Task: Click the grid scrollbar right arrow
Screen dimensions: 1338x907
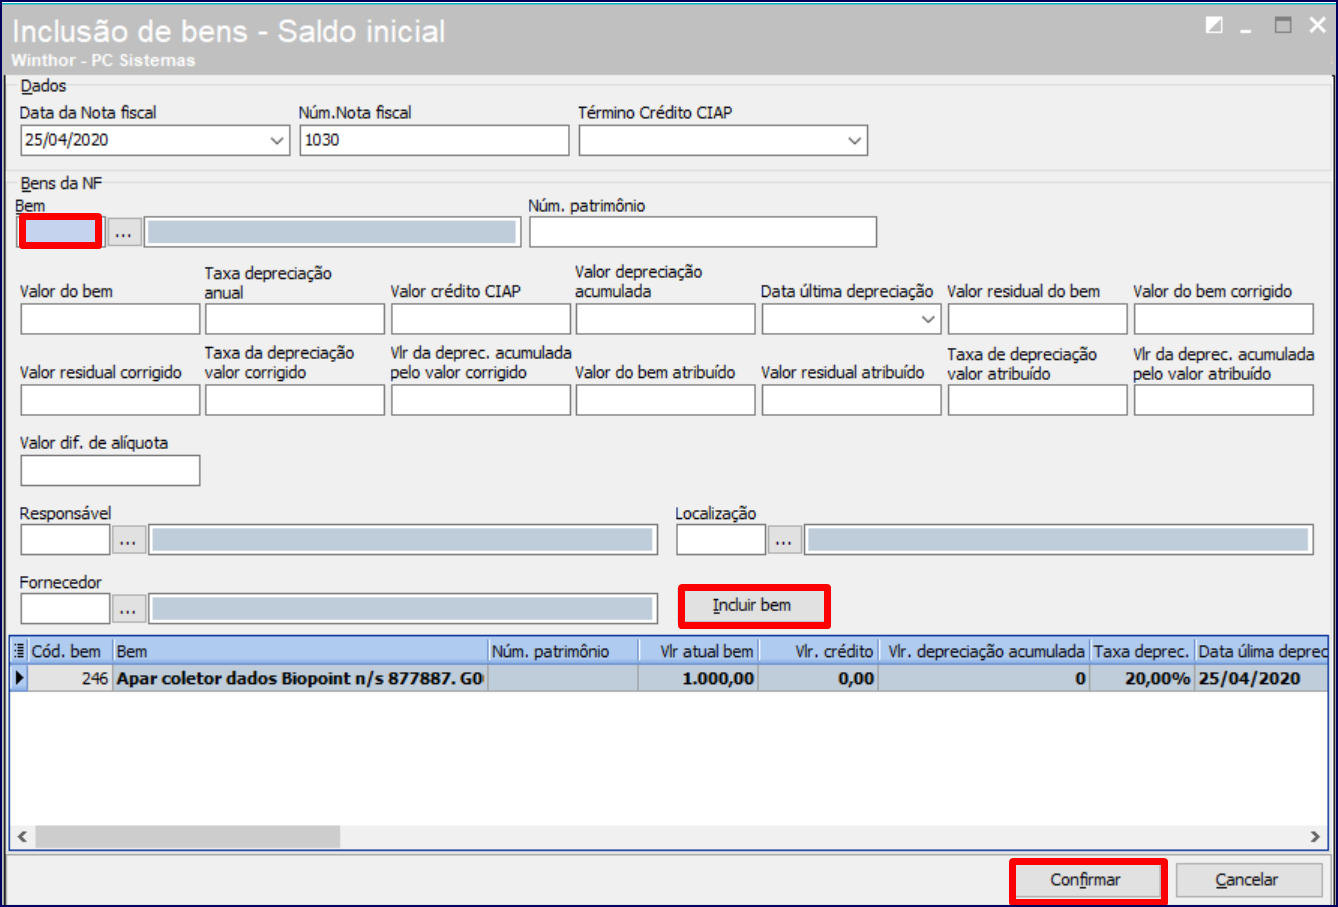Action: [x=1315, y=836]
